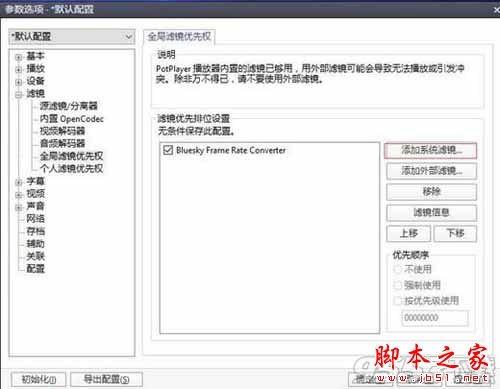Select the 强制使用 priority option
Screen dimensions: 500x389
point(417,285)
